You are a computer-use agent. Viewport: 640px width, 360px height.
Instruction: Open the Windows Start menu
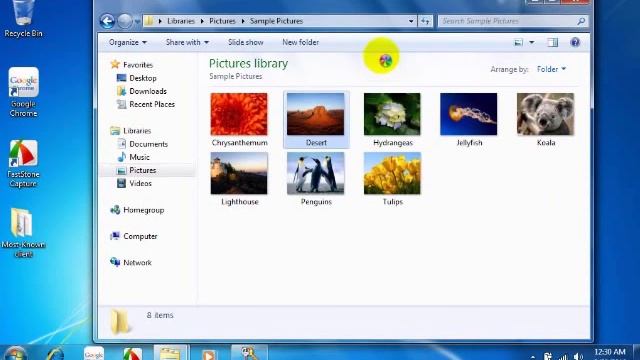tap(16, 353)
